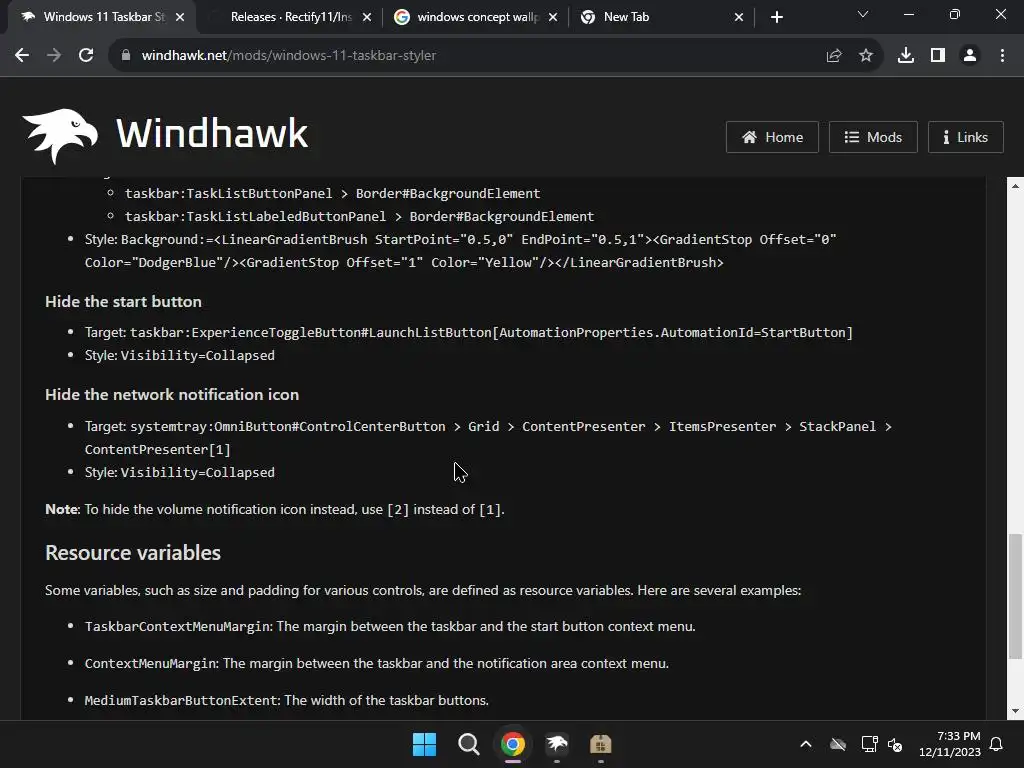Click the 'Hide the start button' heading
This screenshot has height=768, width=1024.
pyautogui.click(x=123, y=302)
